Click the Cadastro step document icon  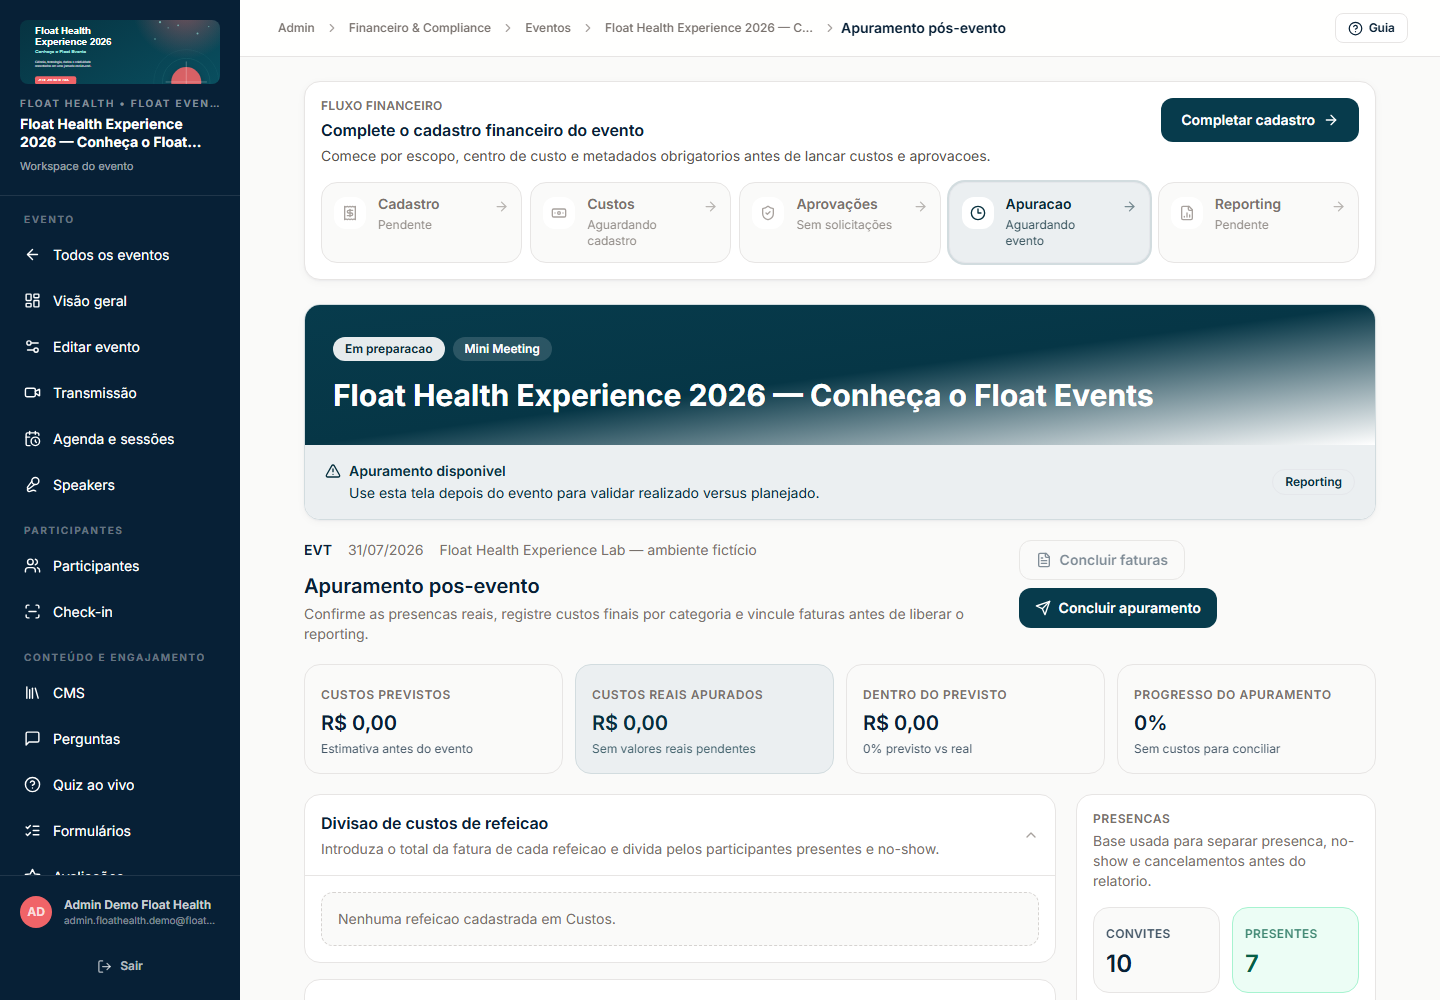350,213
